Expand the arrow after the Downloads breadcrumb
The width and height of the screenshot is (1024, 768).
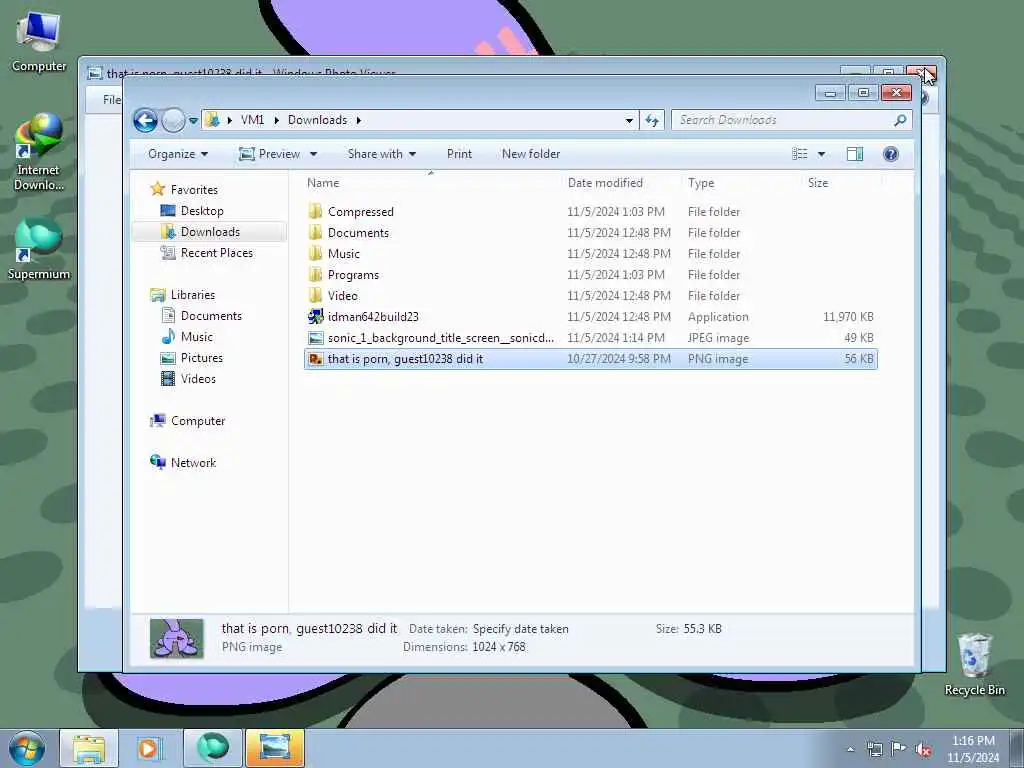click(x=359, y=120)
